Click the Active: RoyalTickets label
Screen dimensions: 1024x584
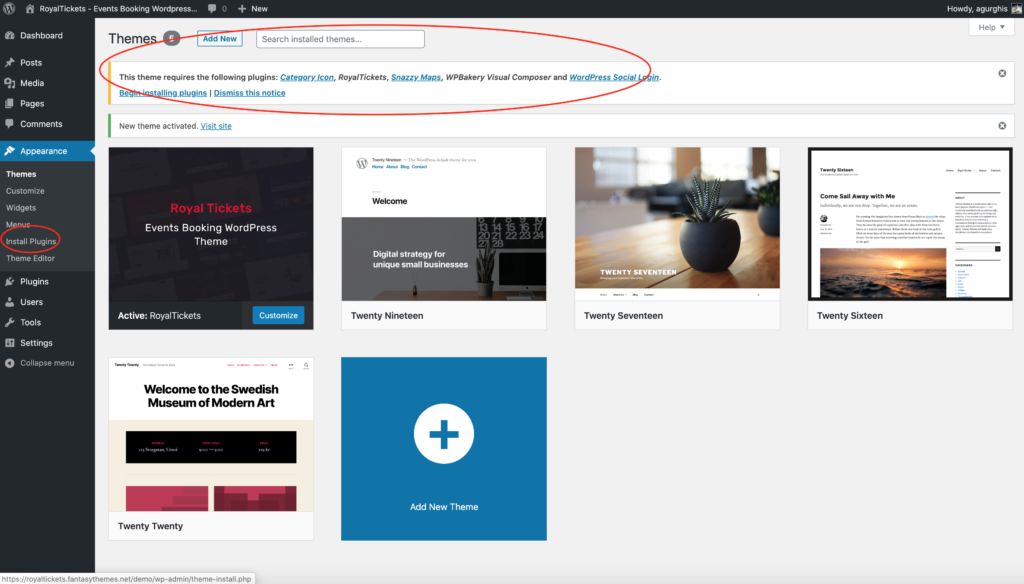pyautogui.click(x=159, y=316)
